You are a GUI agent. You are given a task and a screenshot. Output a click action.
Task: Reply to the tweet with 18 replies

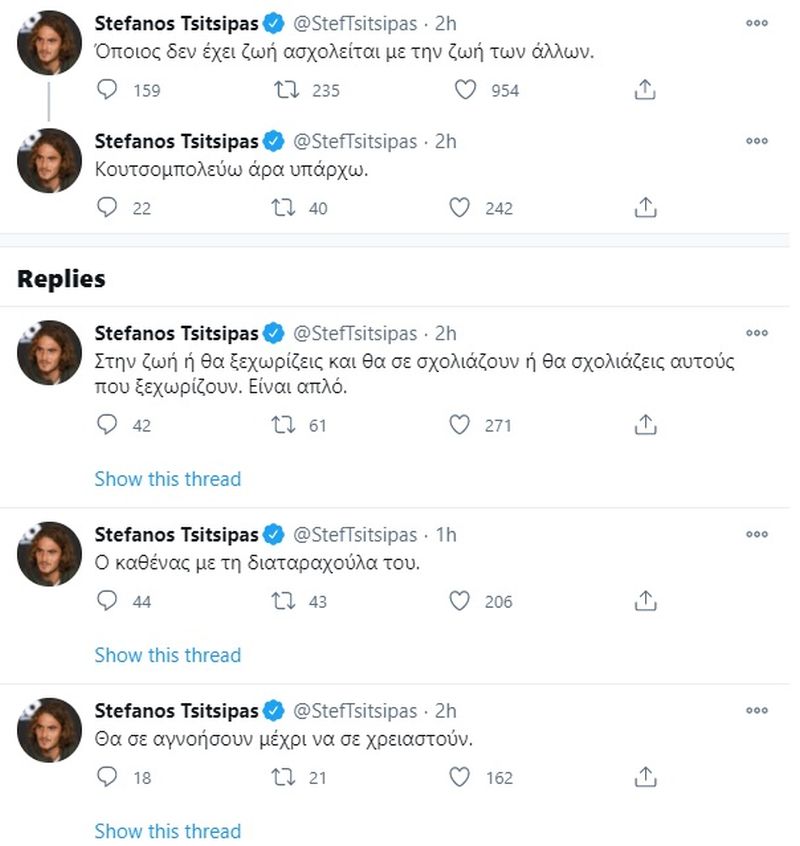[107, 777]
